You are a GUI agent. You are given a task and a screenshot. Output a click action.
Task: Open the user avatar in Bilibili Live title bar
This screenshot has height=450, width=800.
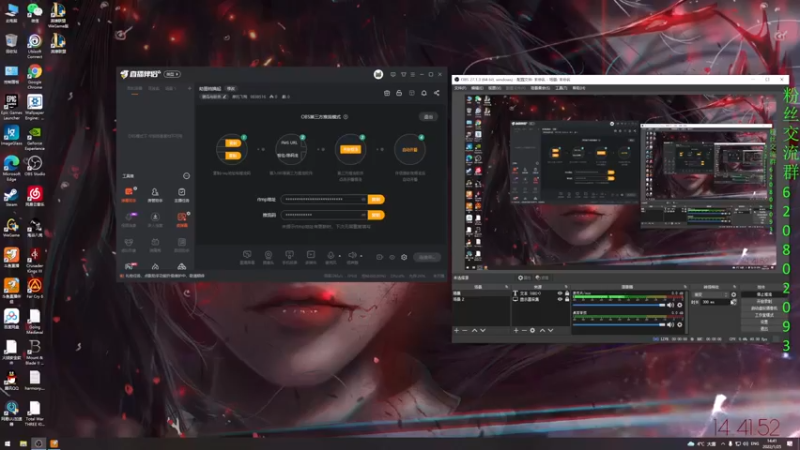pyautogui.click(x=378, y=74)
